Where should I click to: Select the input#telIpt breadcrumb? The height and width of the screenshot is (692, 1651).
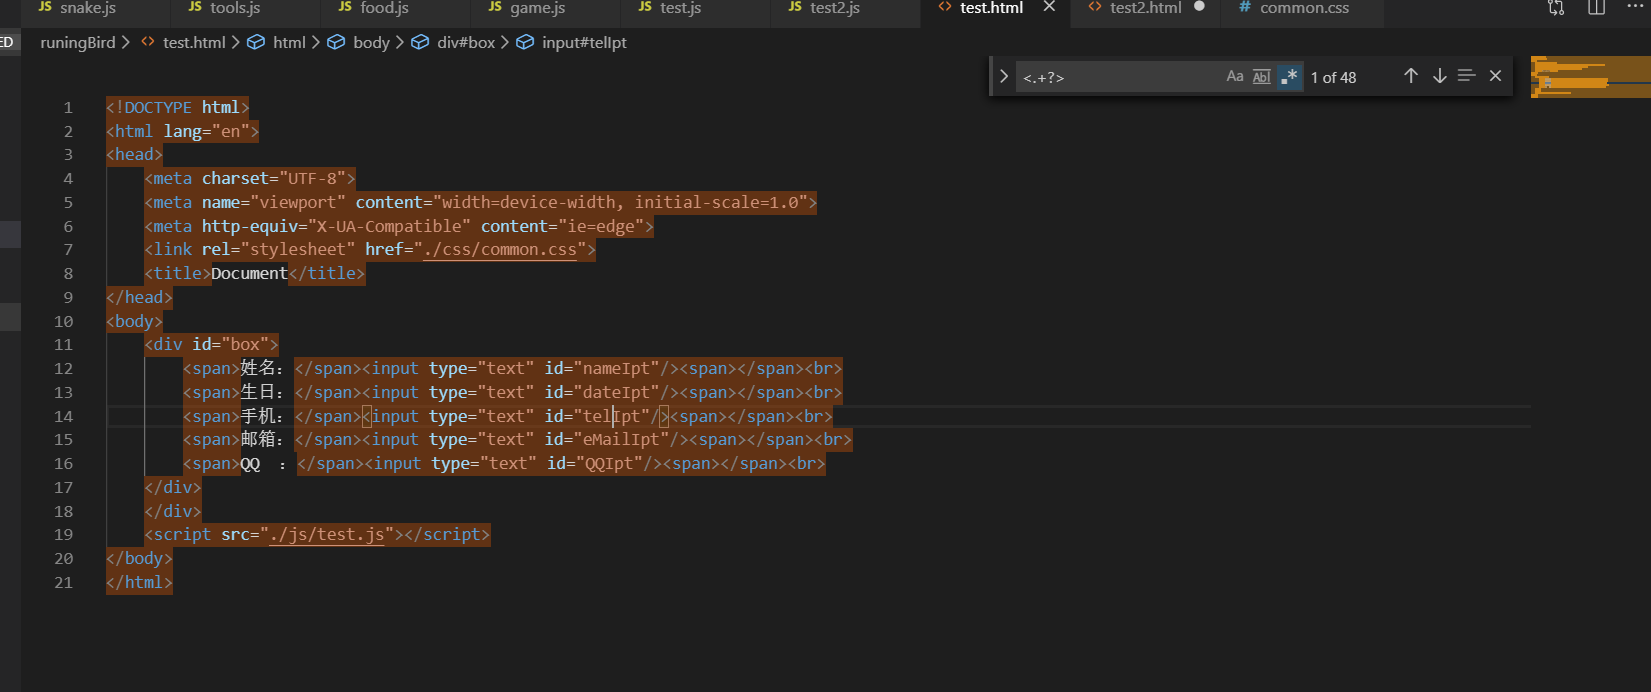[584, 42]
